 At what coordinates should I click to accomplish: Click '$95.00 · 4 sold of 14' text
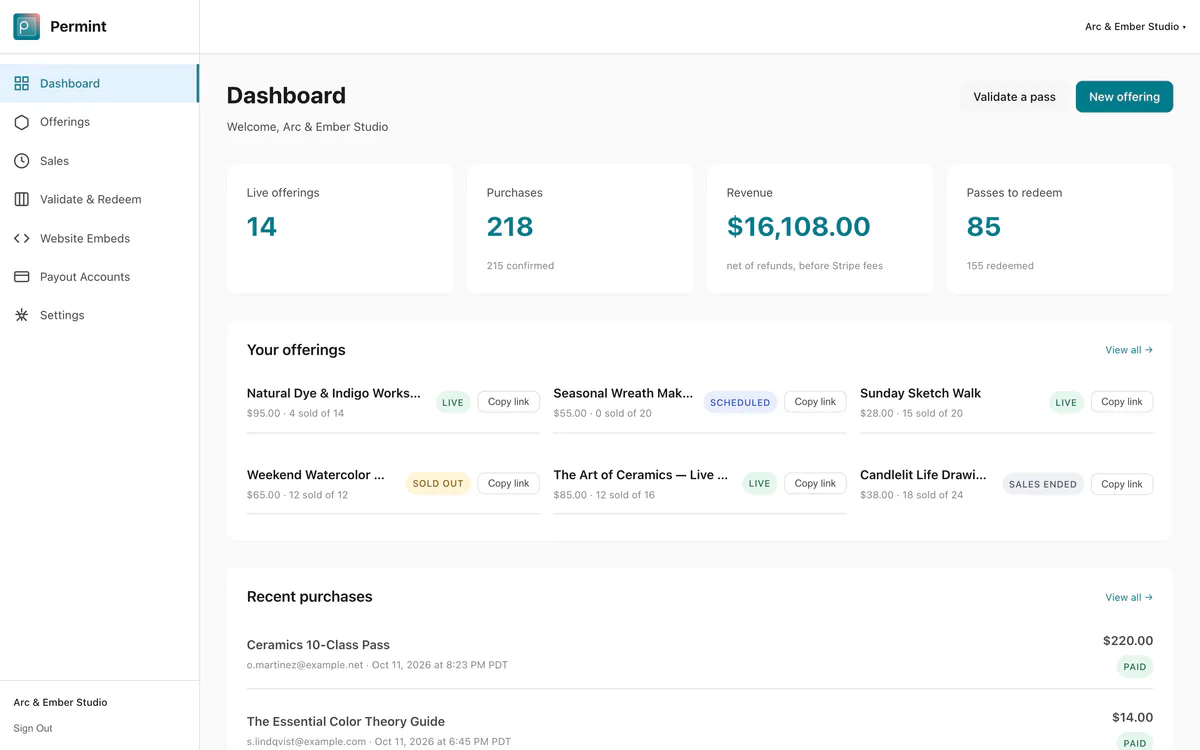click(x=295, y=413)
